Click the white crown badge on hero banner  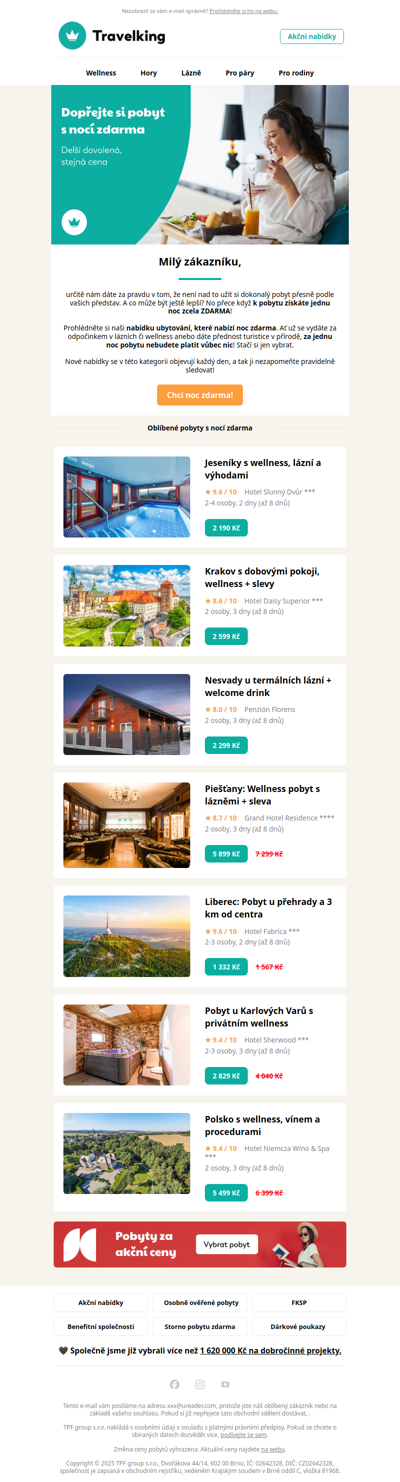pyautogui.click(x=74, y=222)
